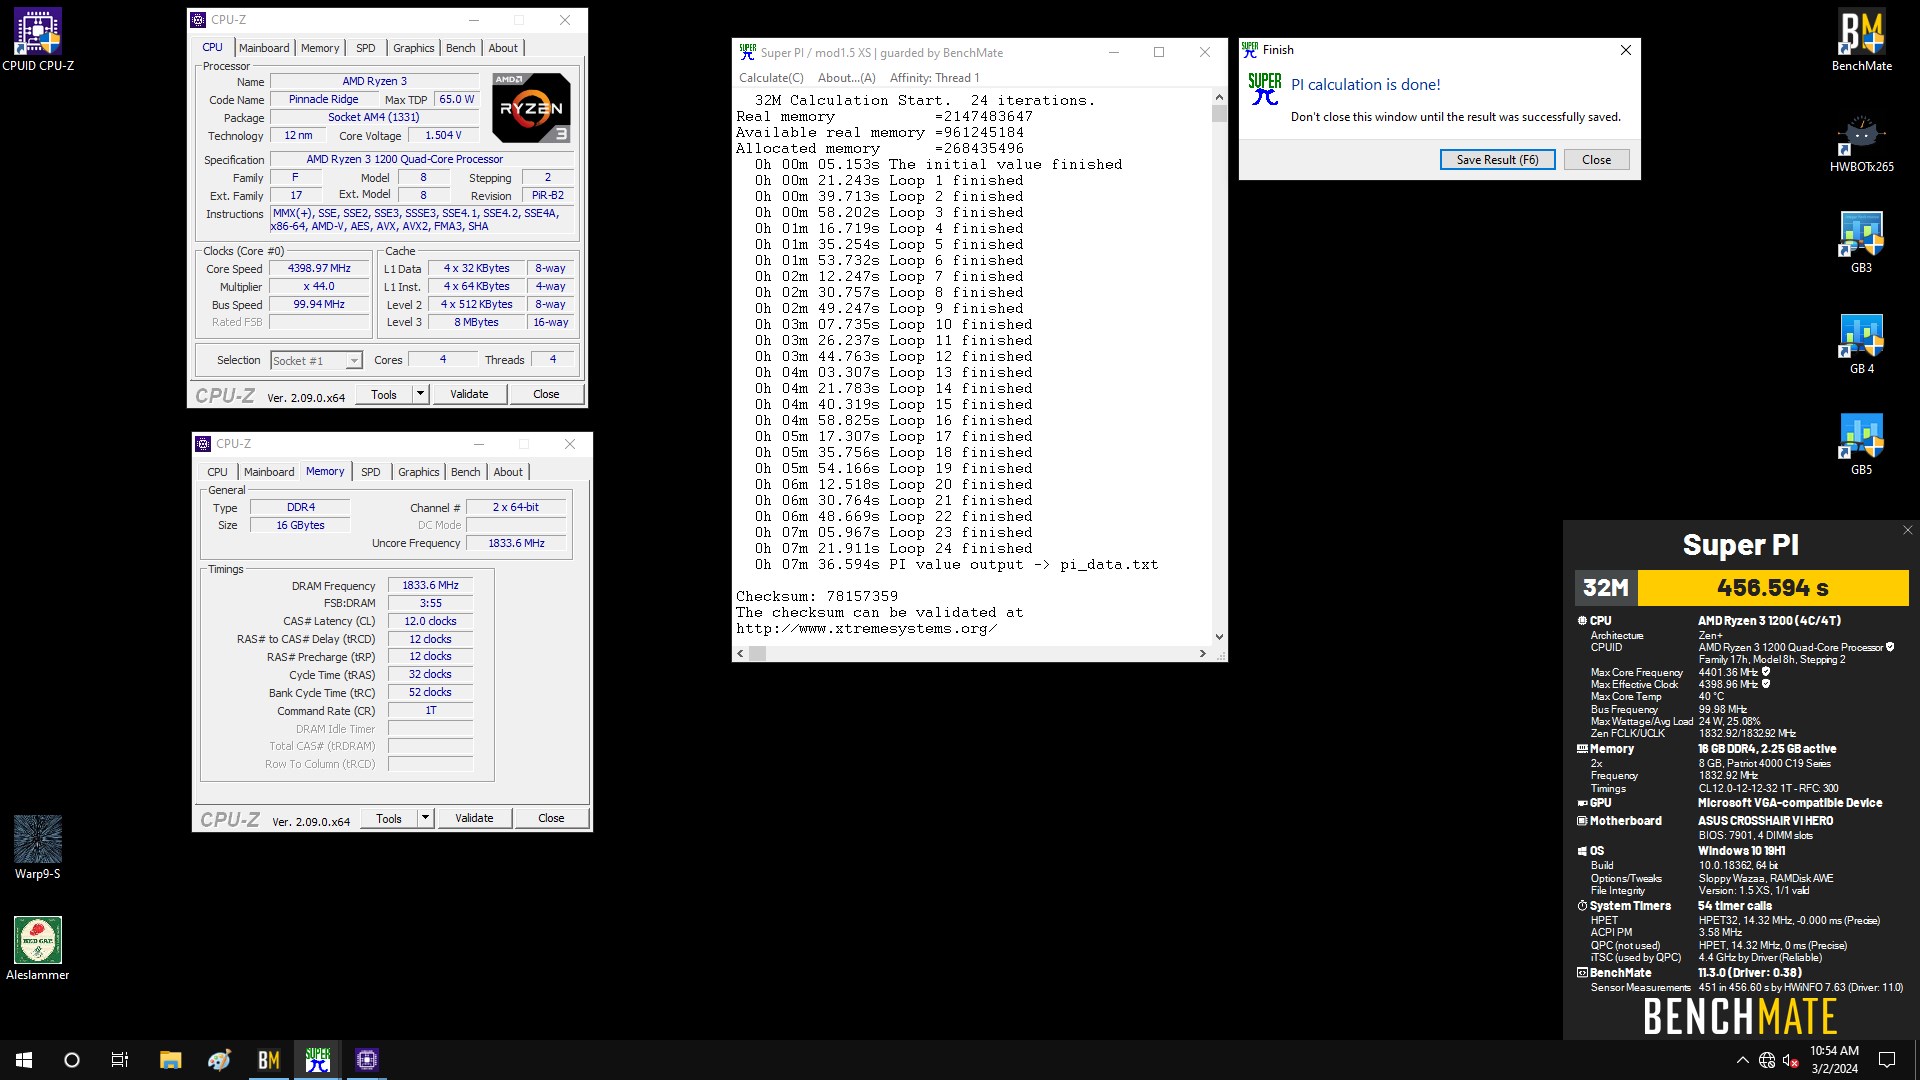Click Tools button in top CPU-Z window
The height and width of the screenshot is (1080, 1920).
coord(384,394)
